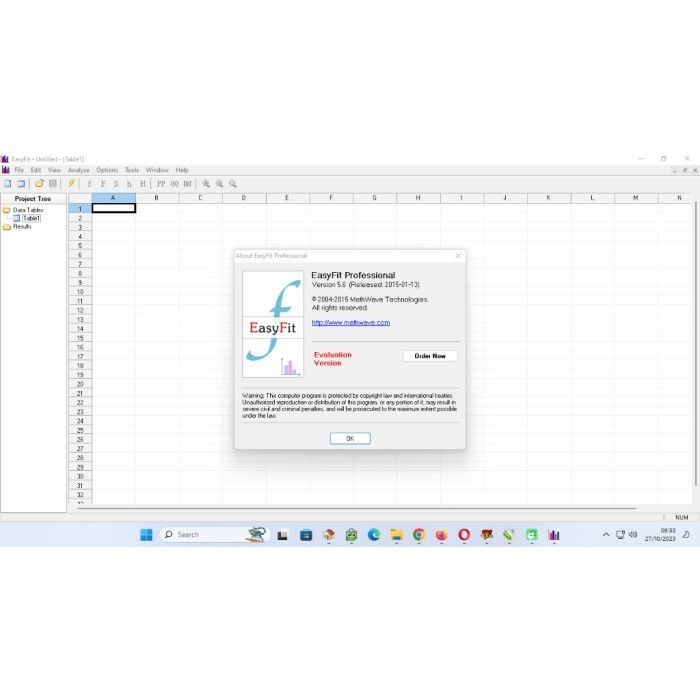Click the PP plot toolbar icon
Image resolution: width=700 pixels, height=700 pixels.
tap(161, 184)
